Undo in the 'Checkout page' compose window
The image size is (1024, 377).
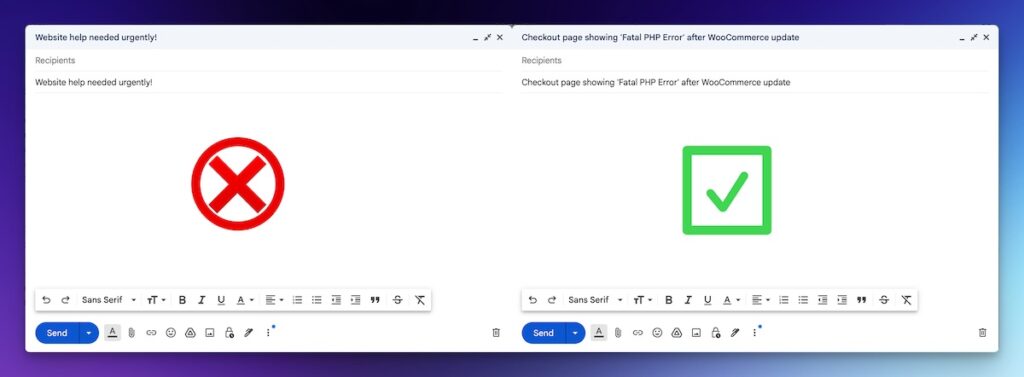[x=532, y=300]
